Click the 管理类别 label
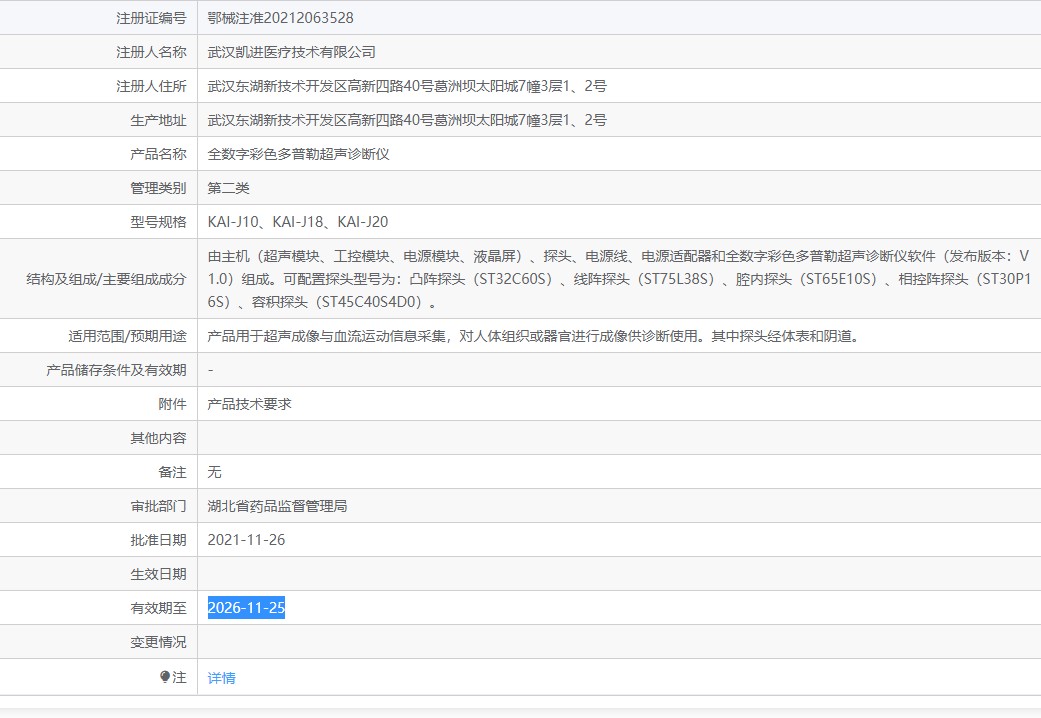 pos(159,188)
